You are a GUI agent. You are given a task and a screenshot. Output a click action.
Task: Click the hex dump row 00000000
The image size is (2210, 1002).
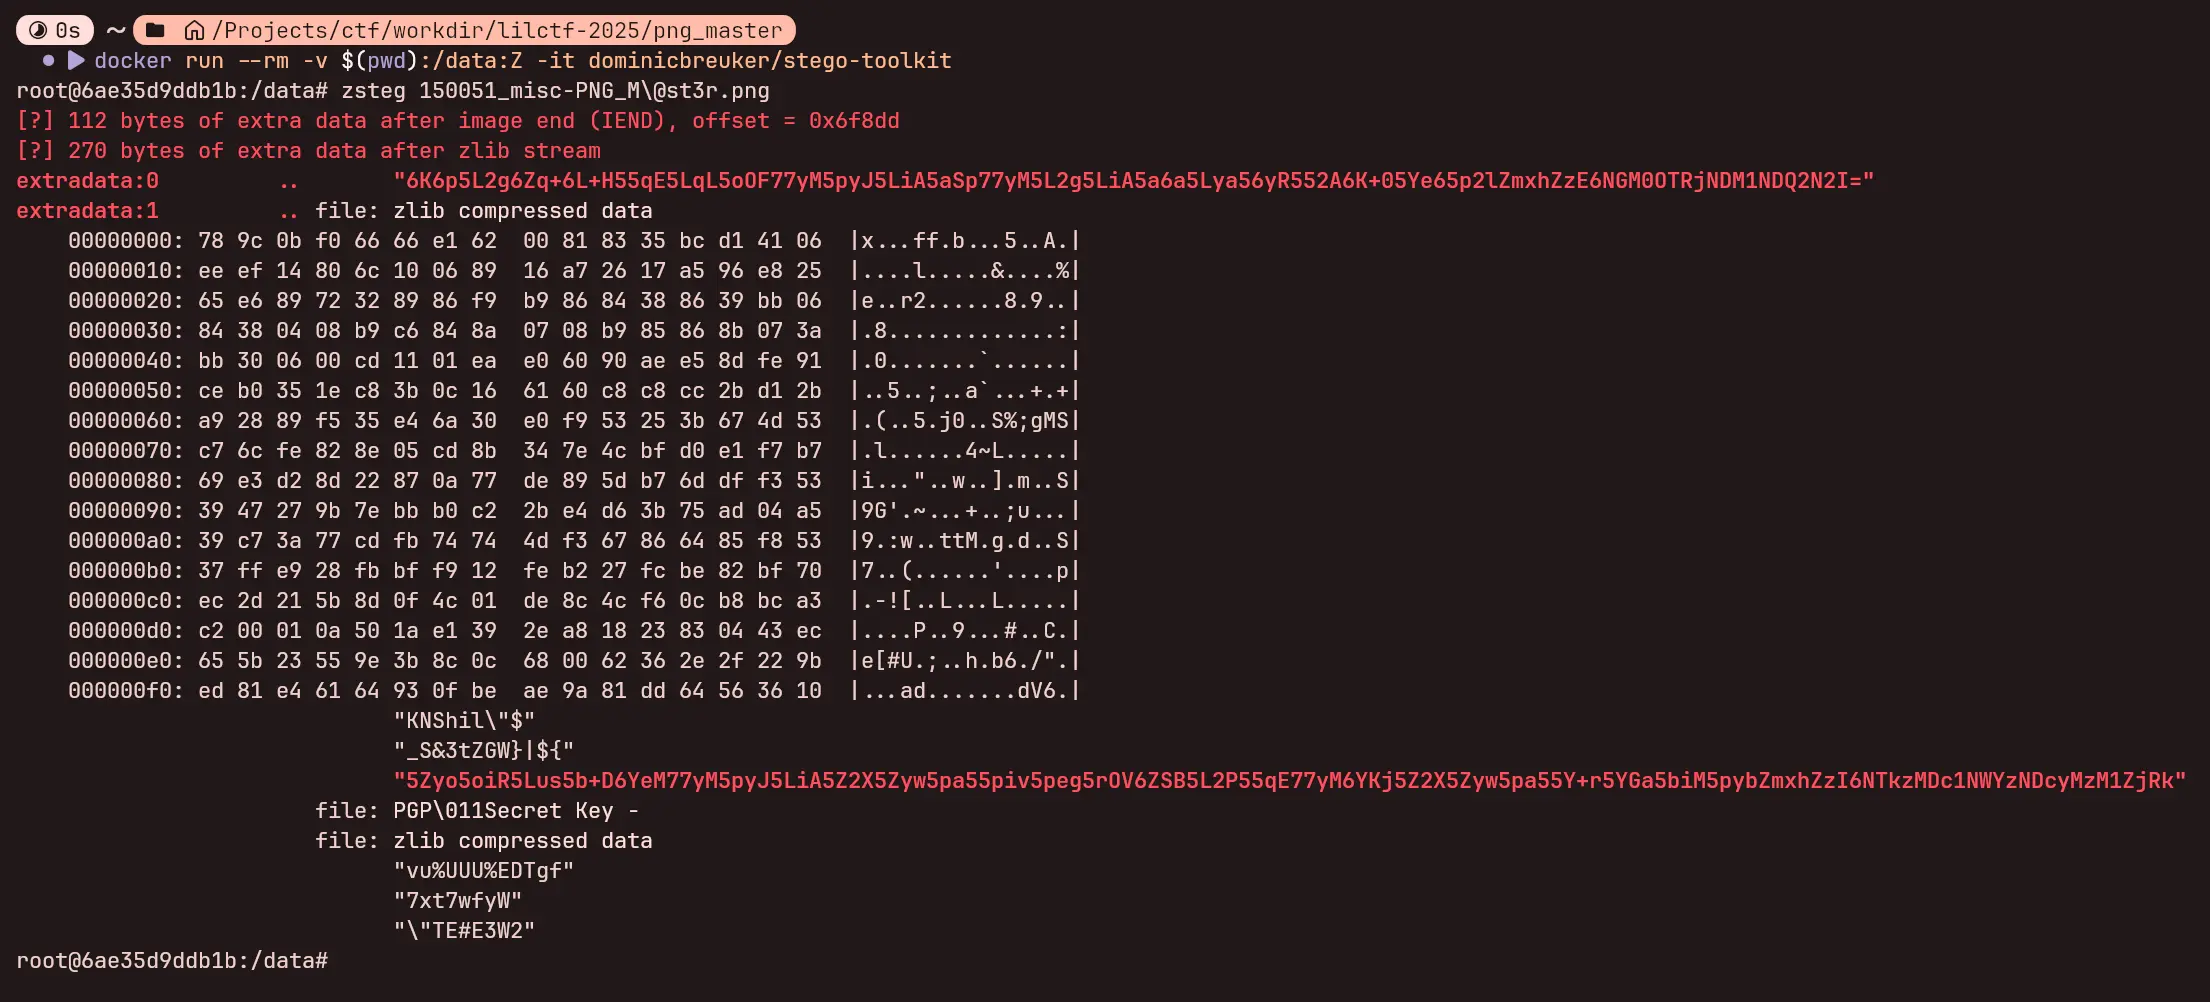click(x=126, y=240)
